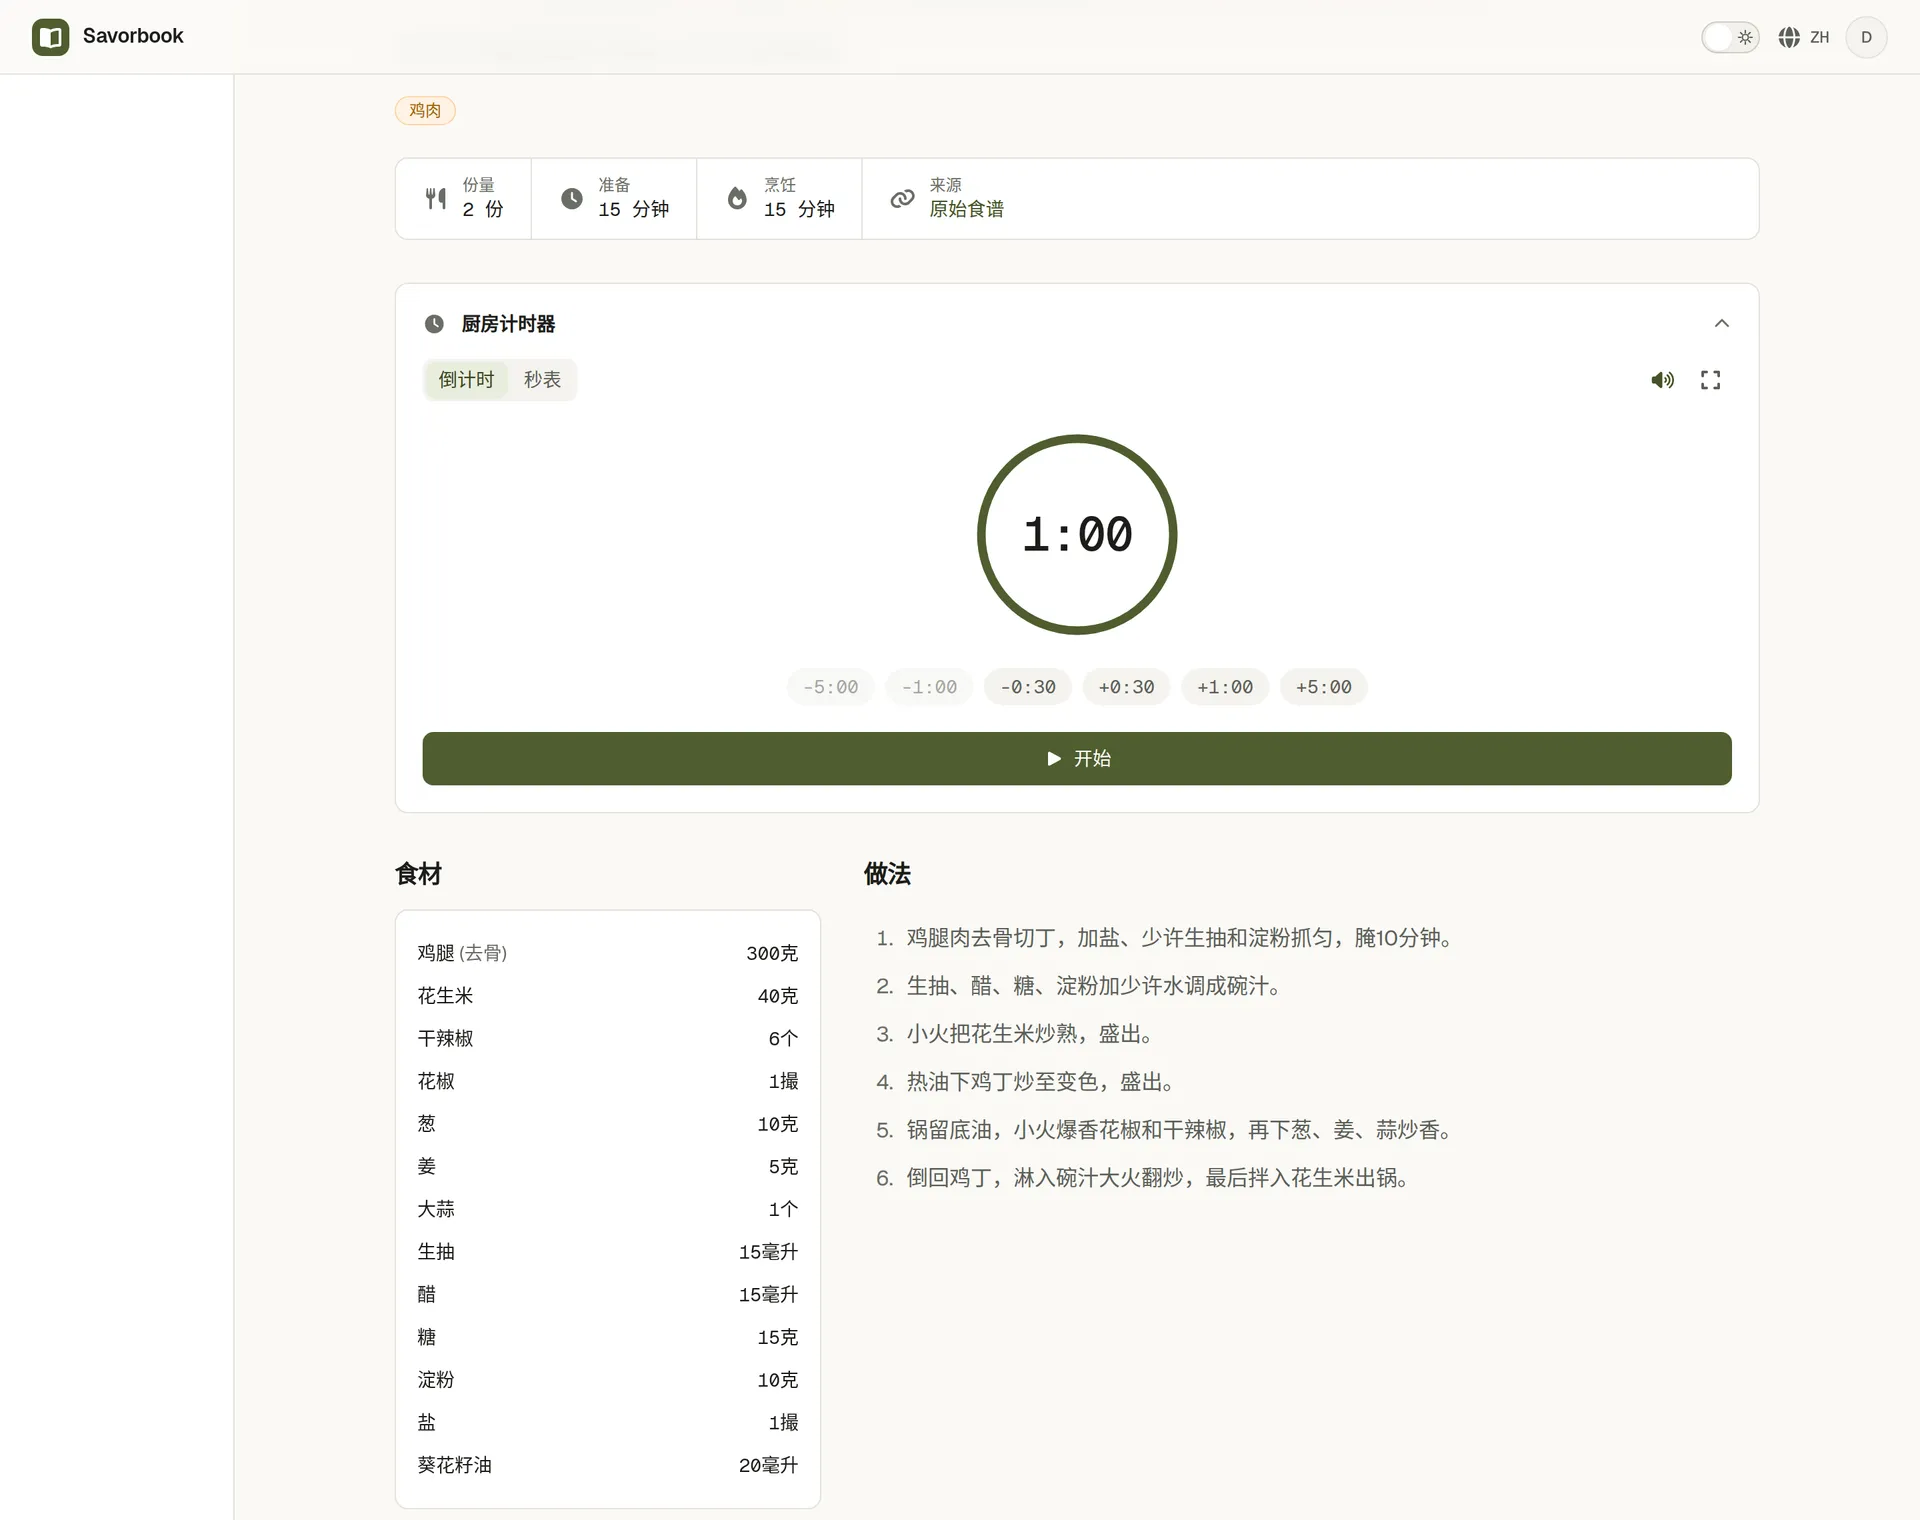Toggle the light/dark theme switch
The height and width of the screenshot is (1520, 1920).
[1730, 37]
